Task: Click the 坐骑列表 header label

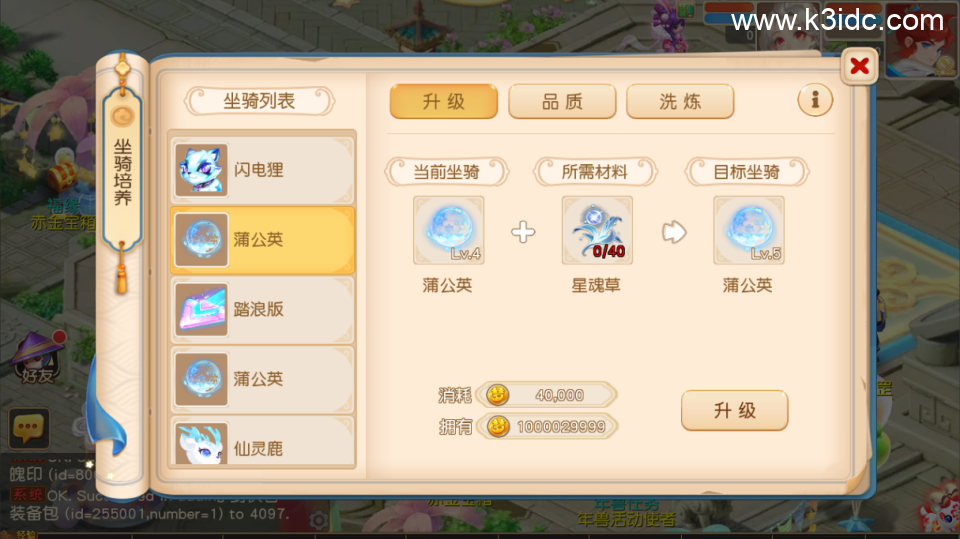Action: (x=259, y=101)
